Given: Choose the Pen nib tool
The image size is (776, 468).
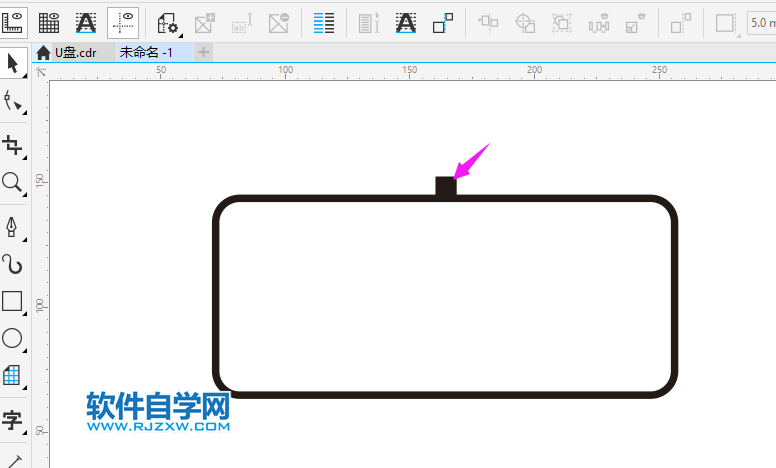Looking at the screenshot, I should point(12,226).
